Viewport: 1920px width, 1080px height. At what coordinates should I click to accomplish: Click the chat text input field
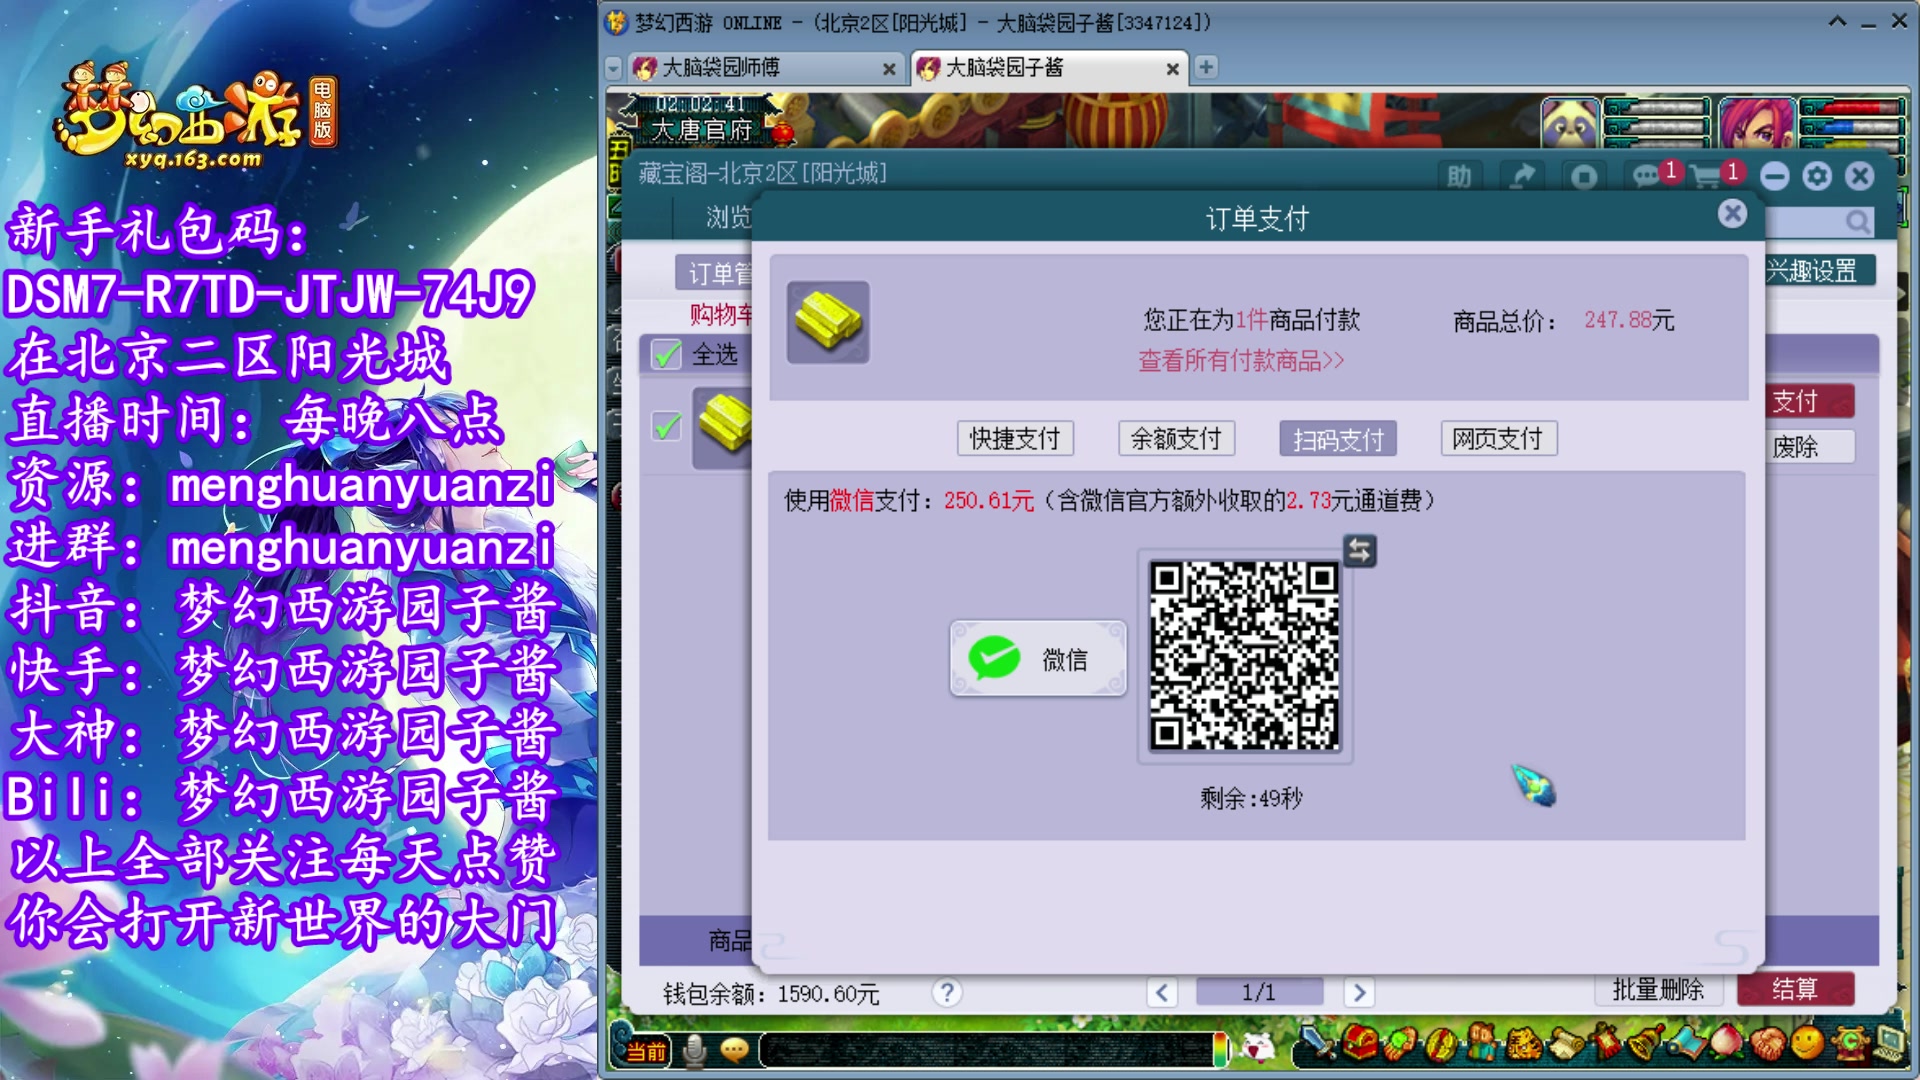(986, 1049)
